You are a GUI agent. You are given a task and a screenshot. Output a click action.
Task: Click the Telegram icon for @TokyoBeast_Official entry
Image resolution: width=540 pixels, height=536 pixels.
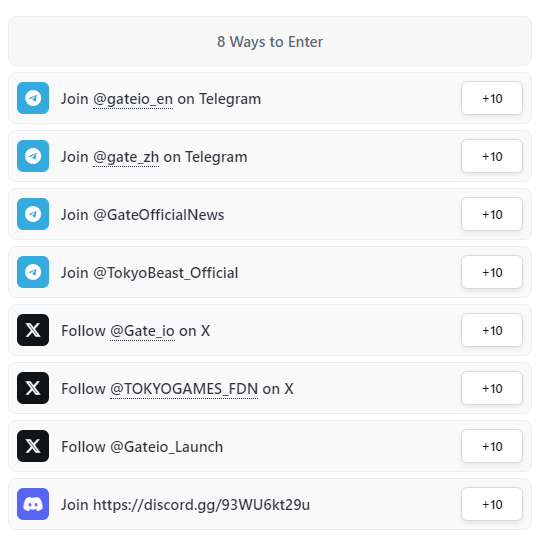[33, 272]
